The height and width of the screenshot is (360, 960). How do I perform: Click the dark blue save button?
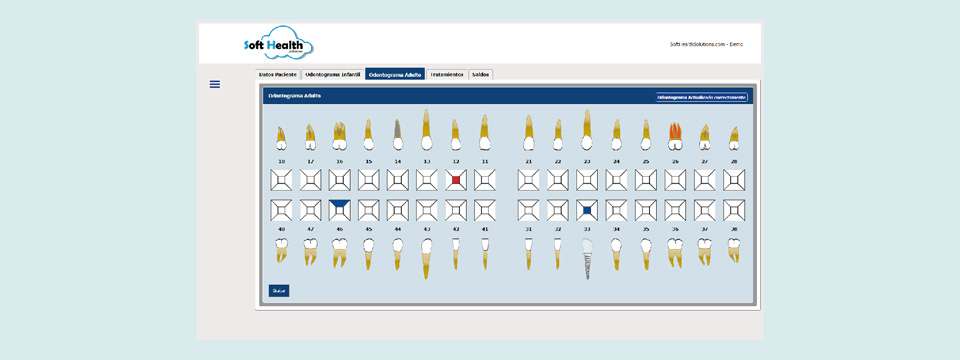coord(279,291)
